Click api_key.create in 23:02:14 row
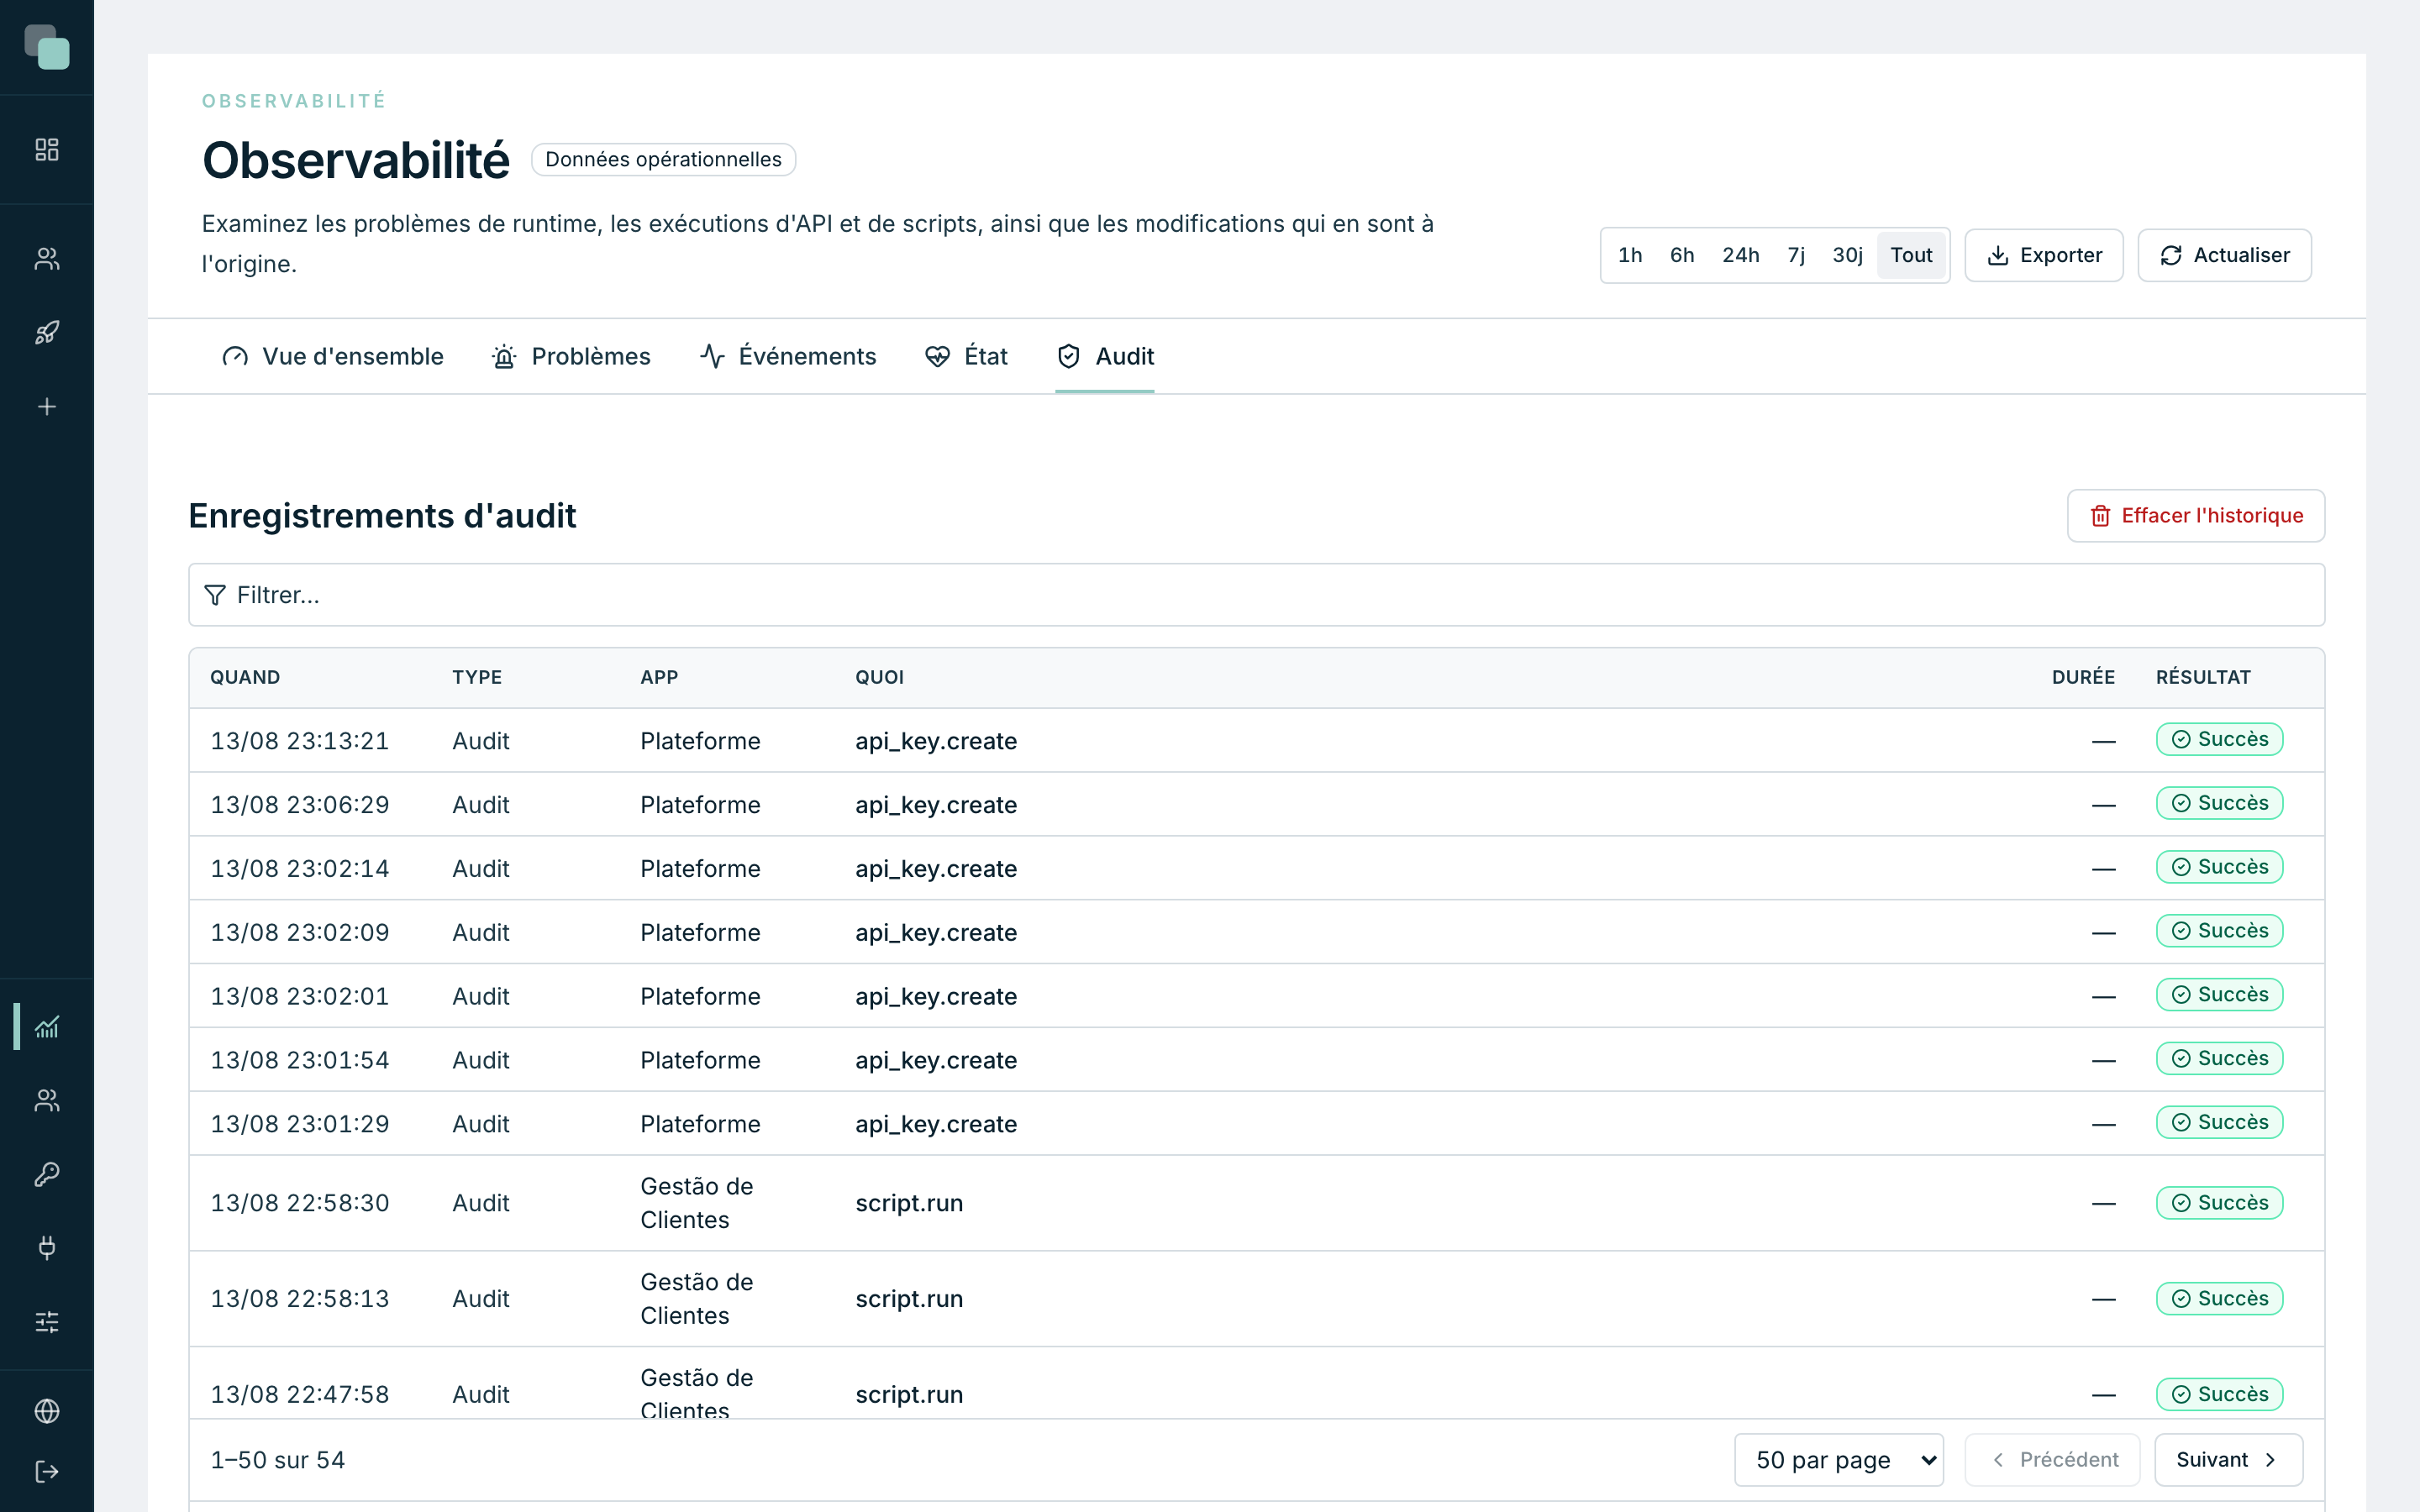 coord(936,869)
